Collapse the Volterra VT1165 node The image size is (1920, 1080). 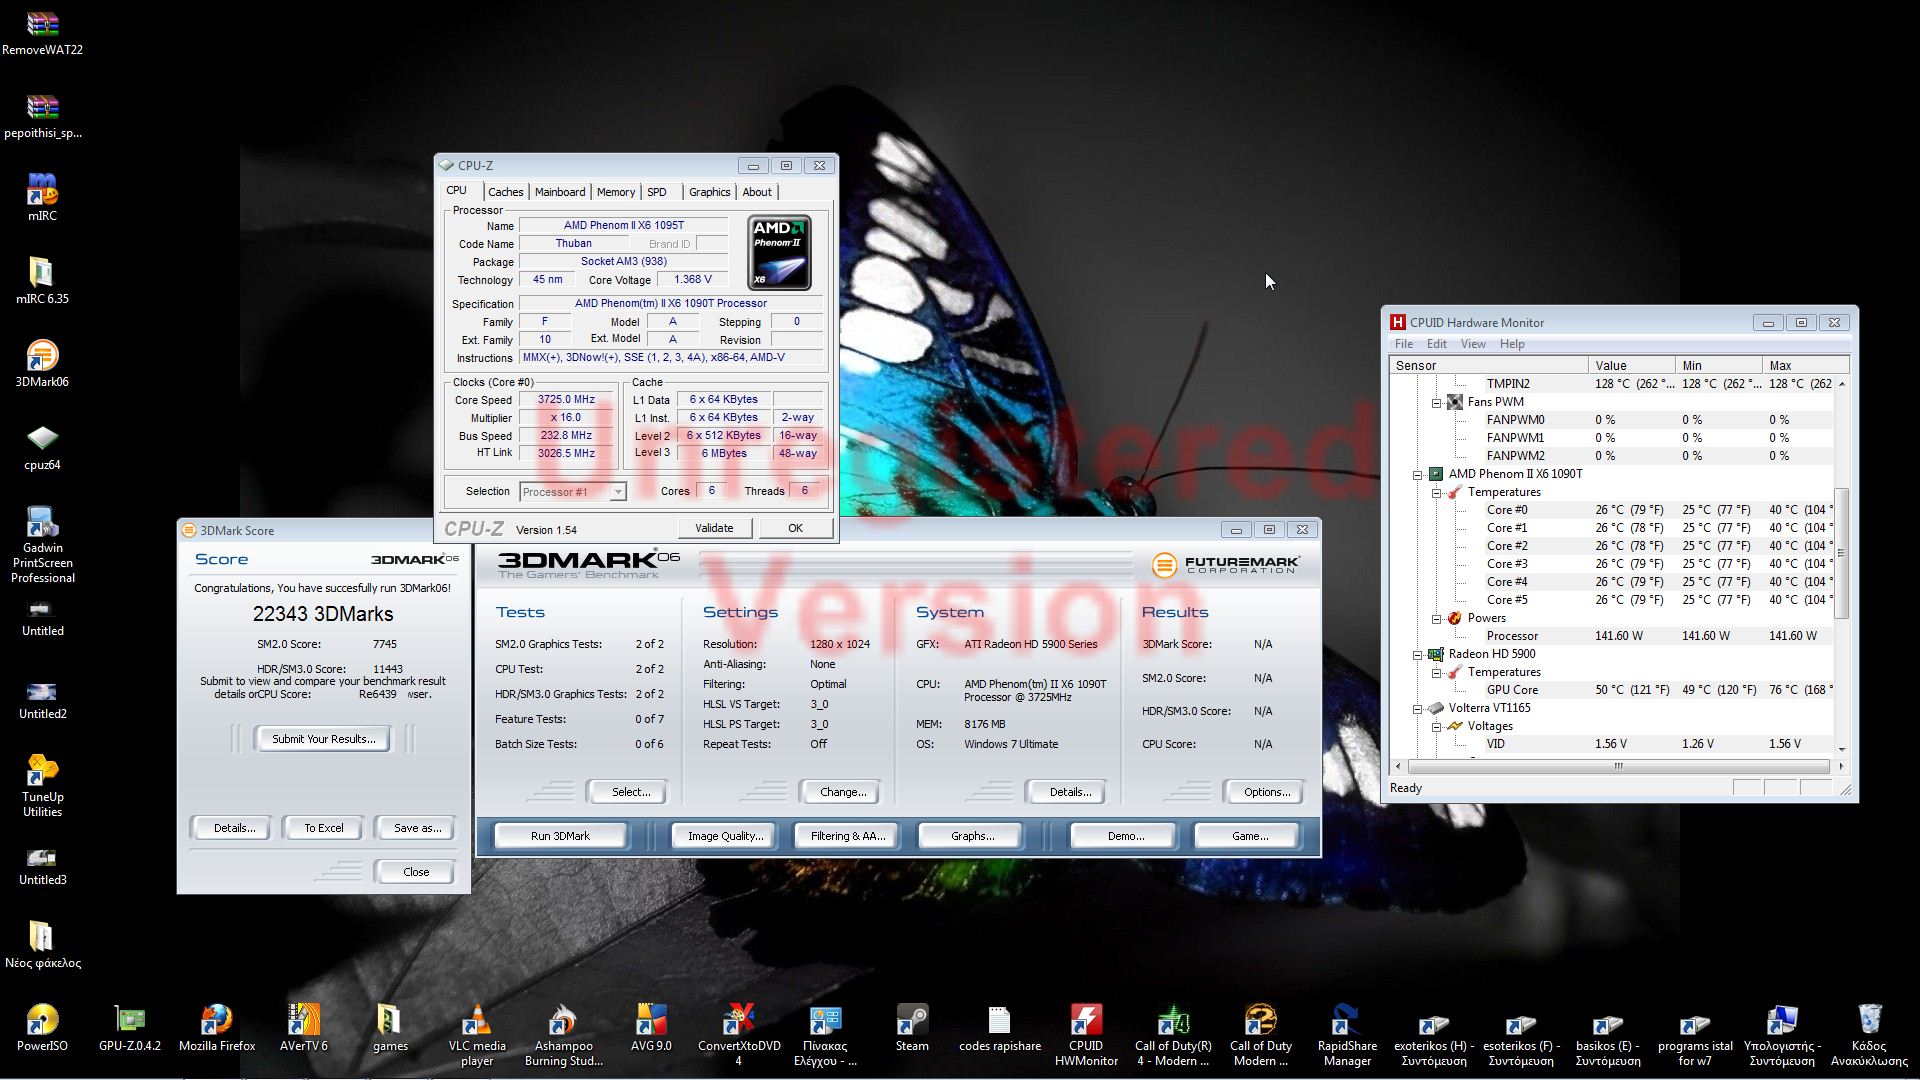[1418, 708]
